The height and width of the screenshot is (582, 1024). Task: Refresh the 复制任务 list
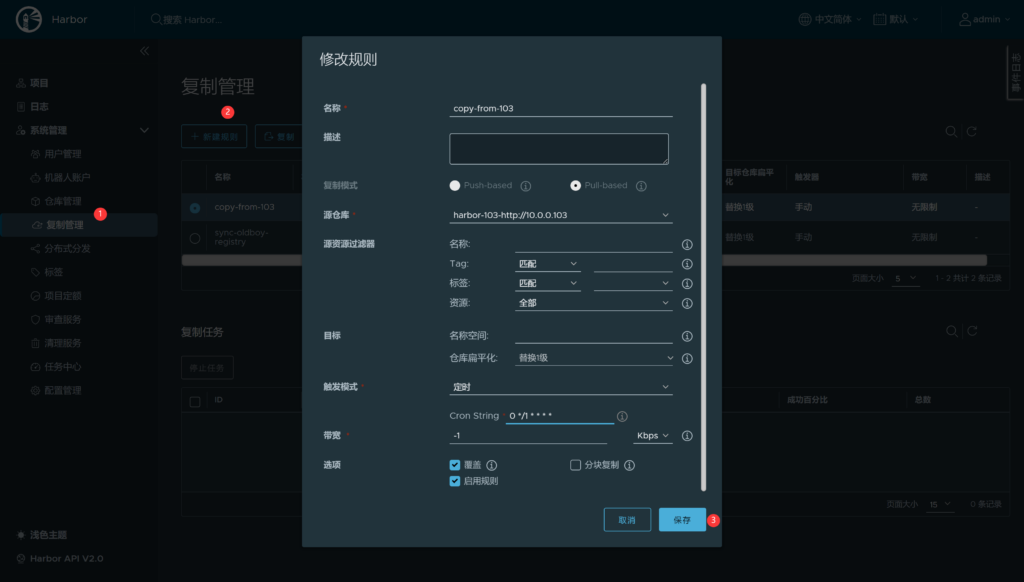(972, 332)
